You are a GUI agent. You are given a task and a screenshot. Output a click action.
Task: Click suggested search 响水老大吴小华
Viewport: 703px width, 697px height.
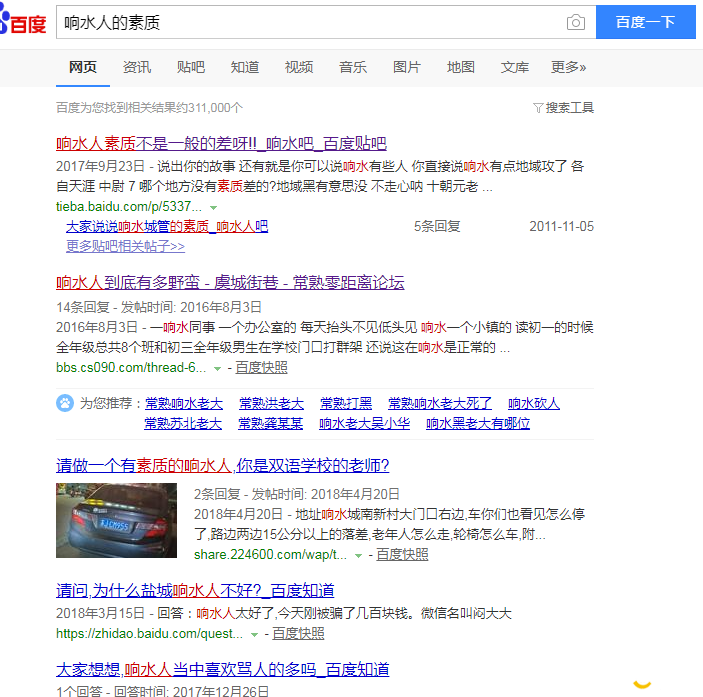pos(365,423)
